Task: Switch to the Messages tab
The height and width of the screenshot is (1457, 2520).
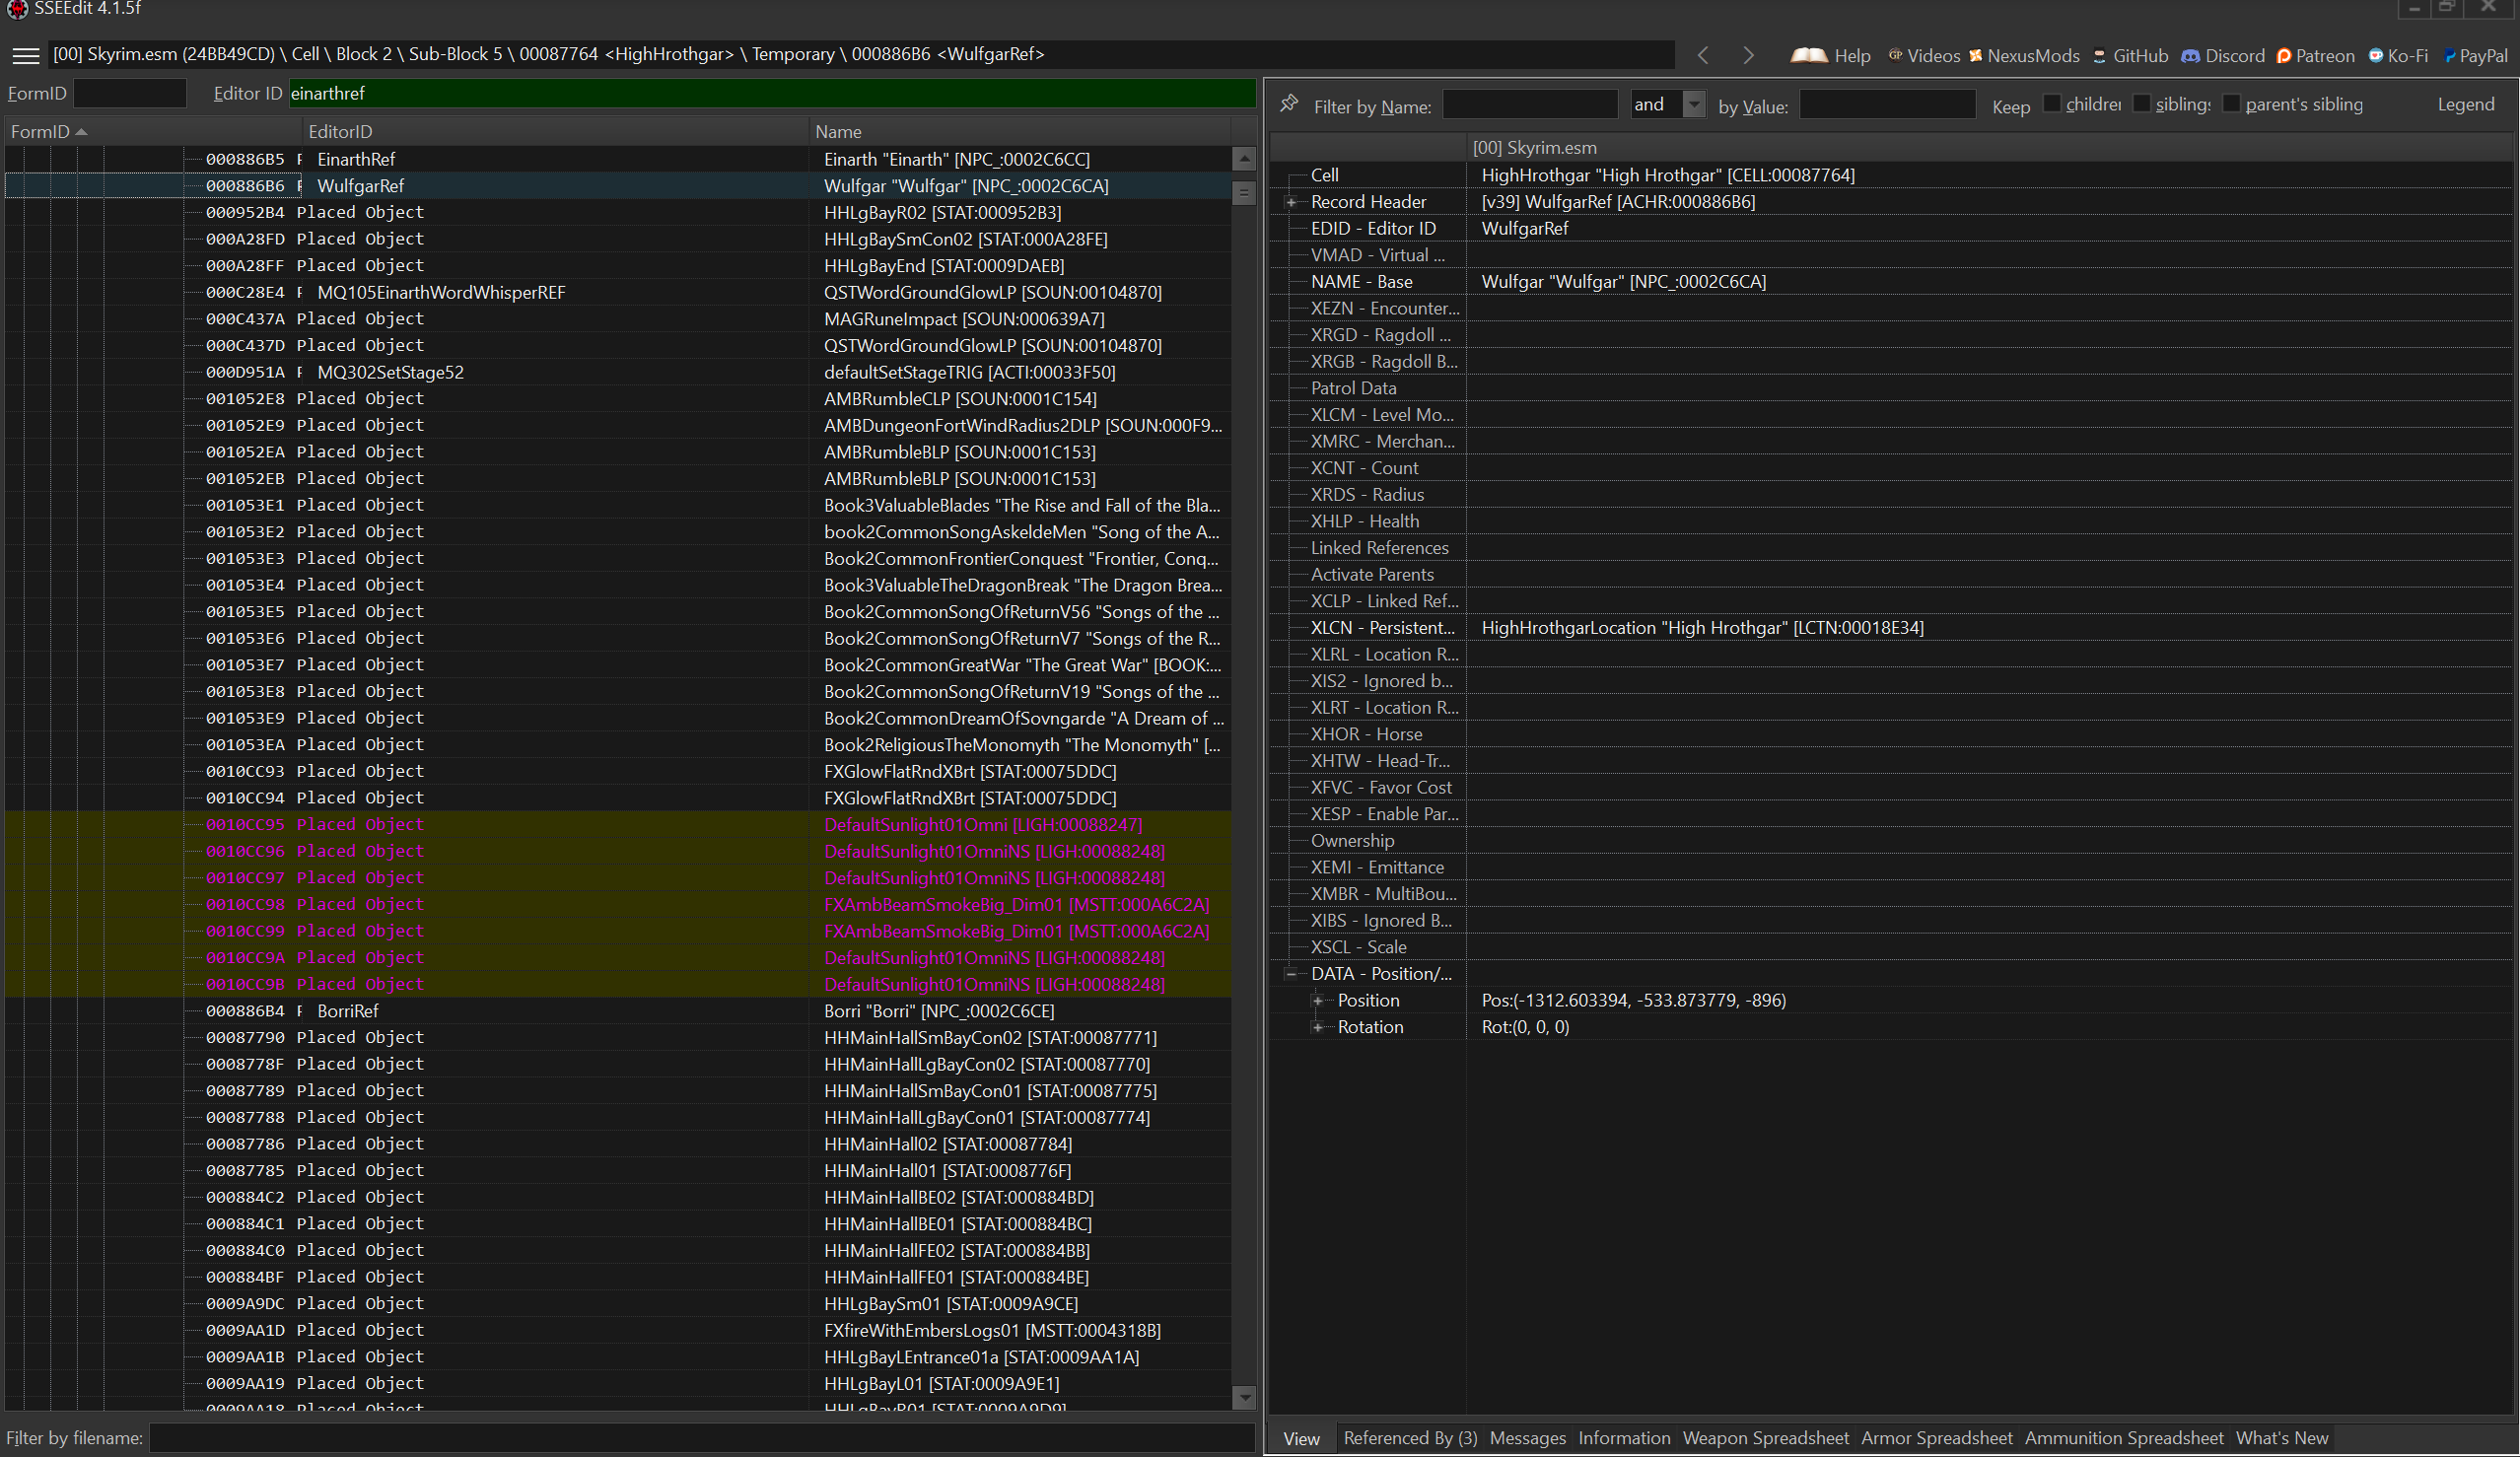Action: (1527, 1438)
